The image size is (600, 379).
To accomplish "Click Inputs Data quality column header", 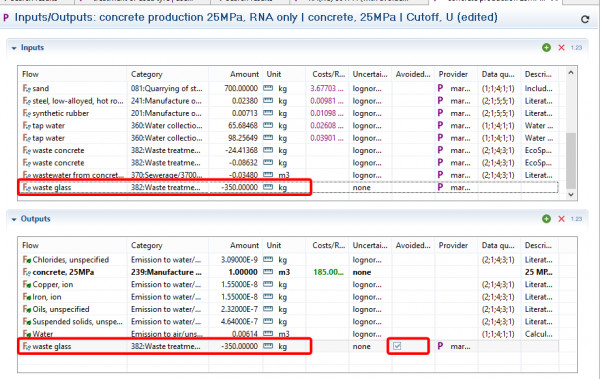I will tap(498, 74).
